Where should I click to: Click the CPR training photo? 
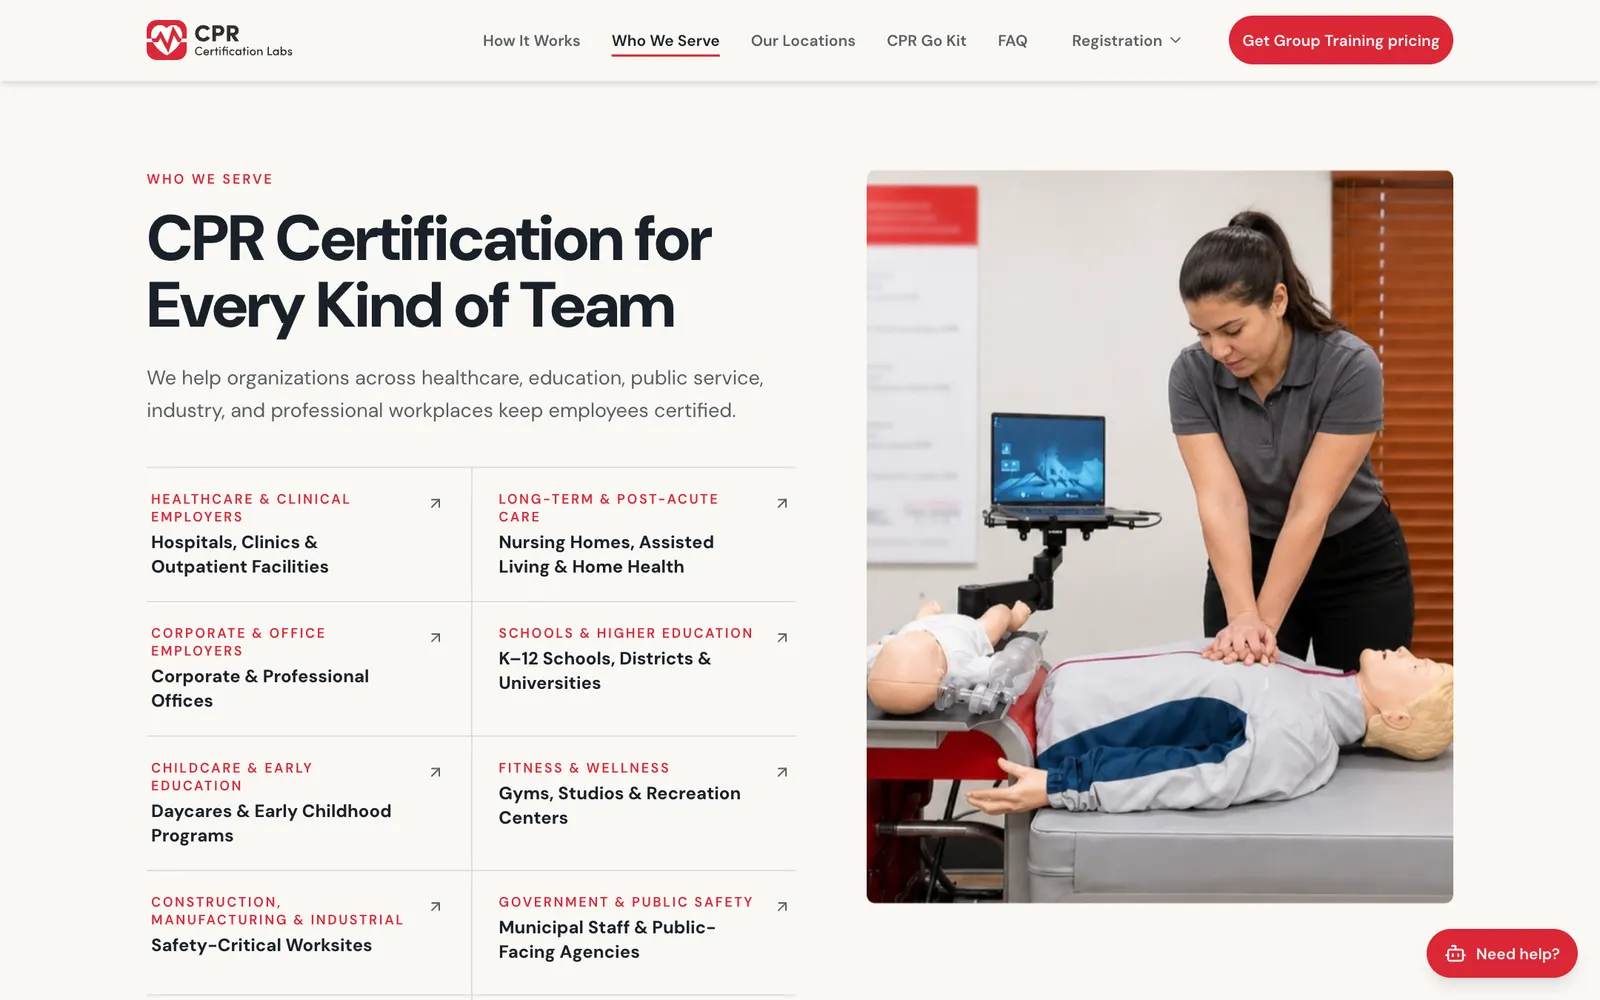tap(1159, 536)
